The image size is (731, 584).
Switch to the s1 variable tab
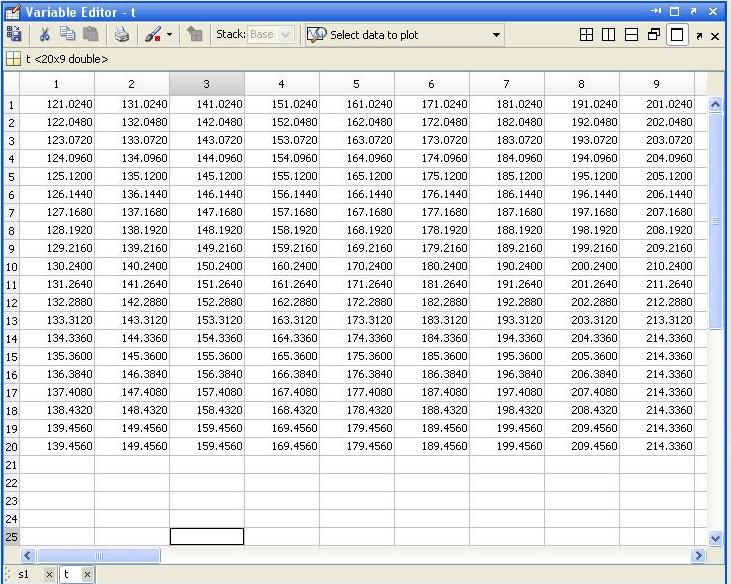pyautogui.click(x=24, y=575)
